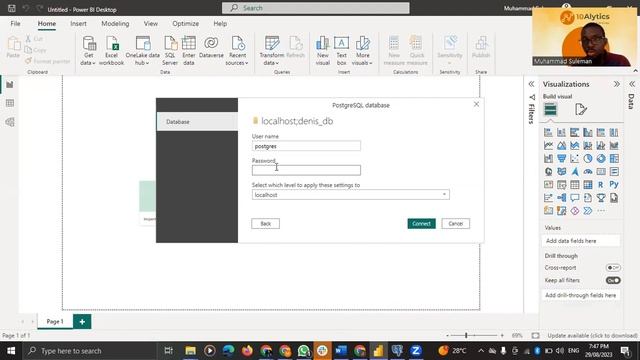Click Add data fields here well

click(581, 241)
